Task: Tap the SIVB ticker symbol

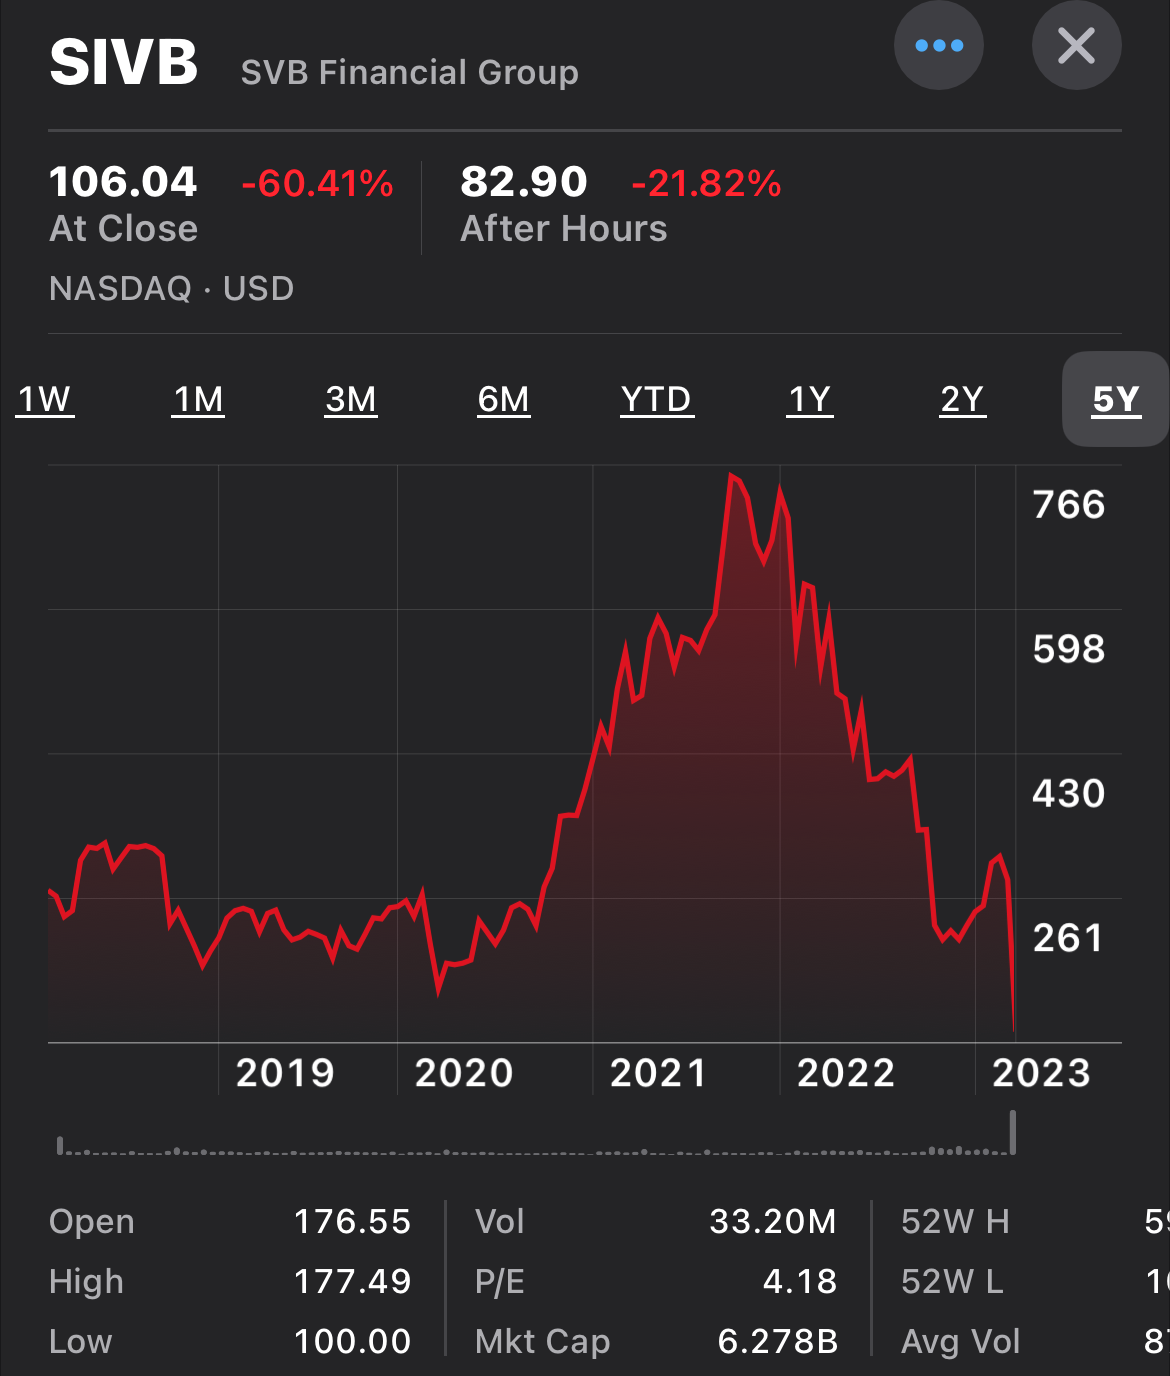Action: 125,63
